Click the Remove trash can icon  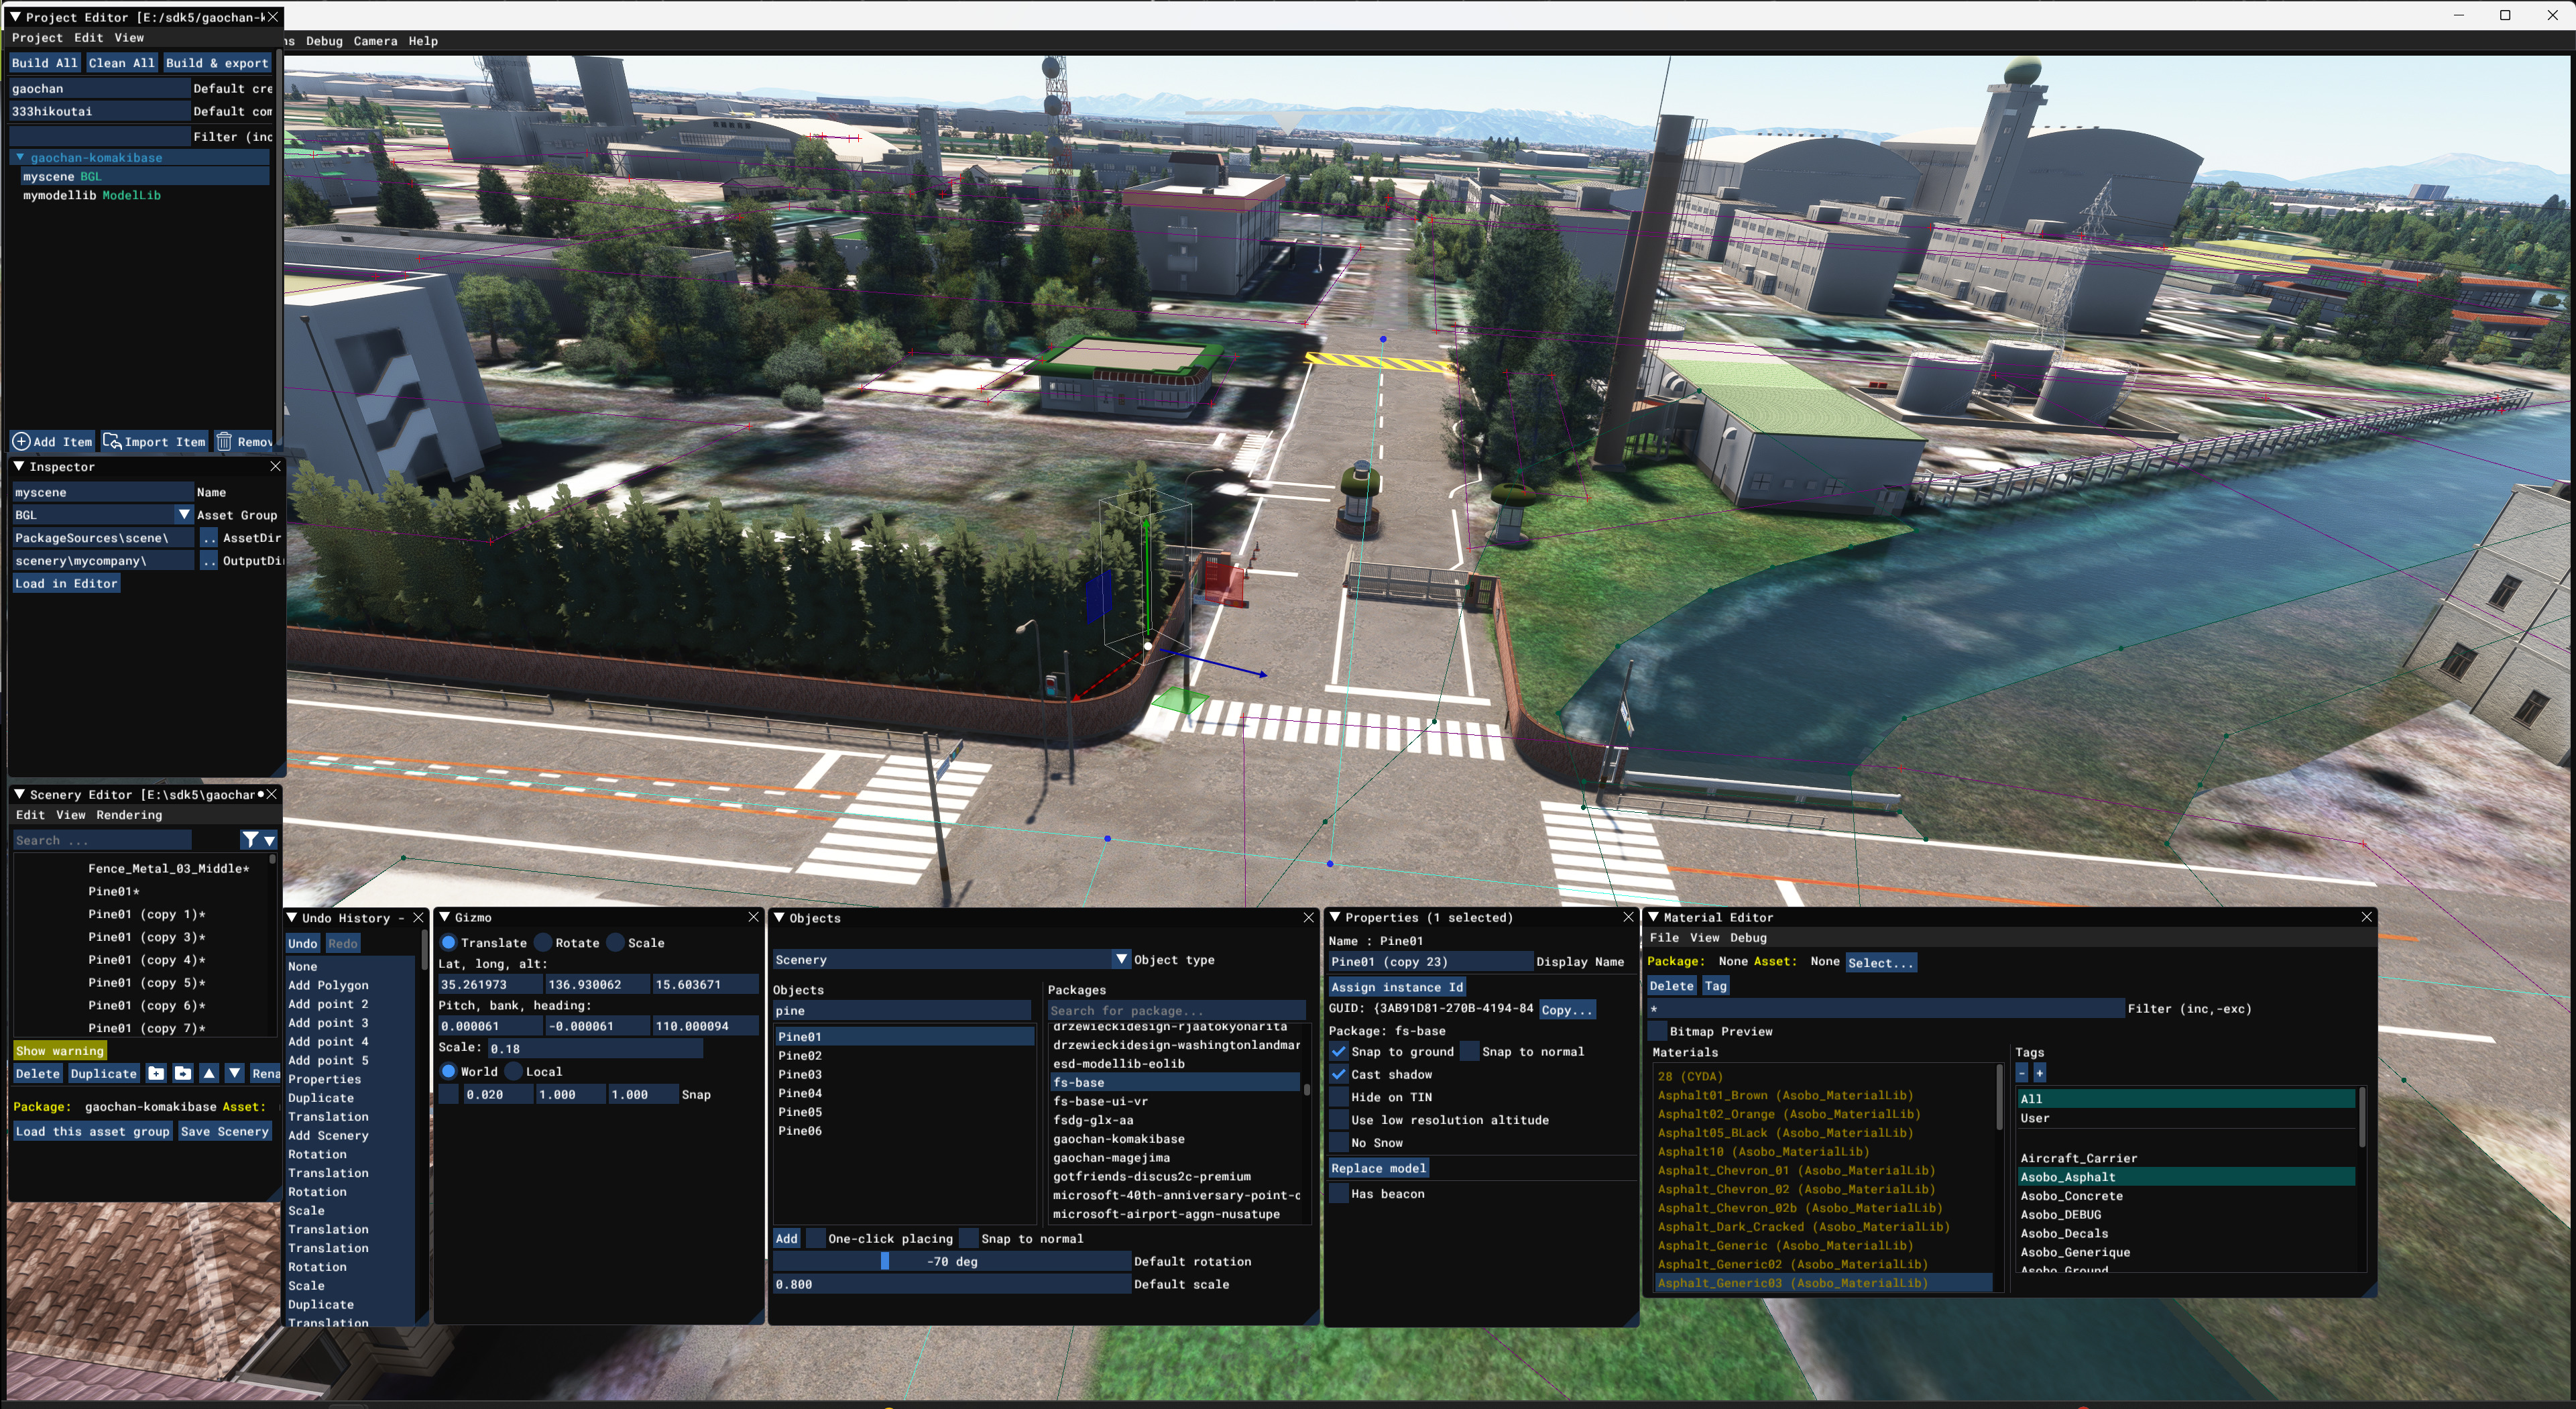(x=224, y=441)
